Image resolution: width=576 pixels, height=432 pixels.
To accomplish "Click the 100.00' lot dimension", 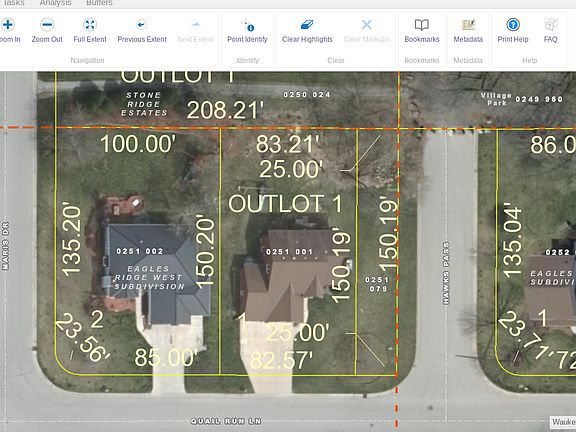I will (x=138, y=144).
